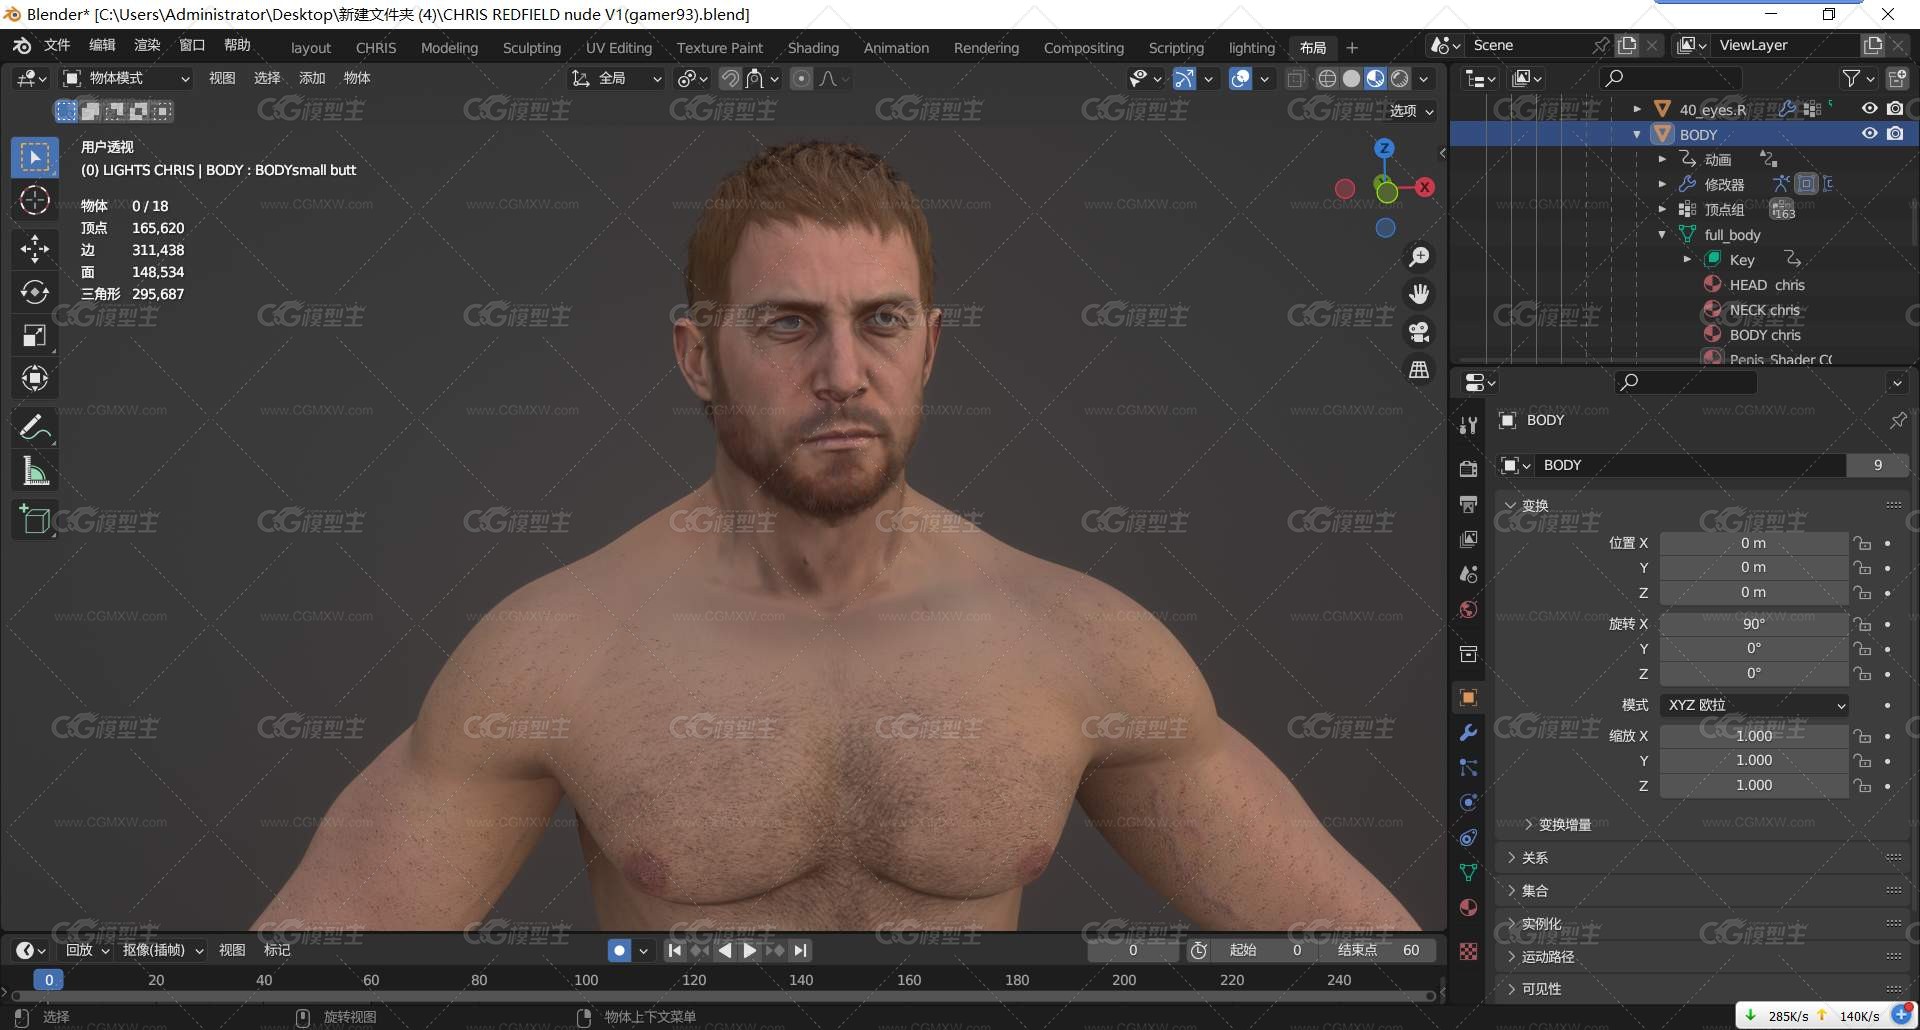The width and height of the screenshot is (1920, 1030).
Task: Open the 添加 menu in viewport header
Action: click(312, 78)
